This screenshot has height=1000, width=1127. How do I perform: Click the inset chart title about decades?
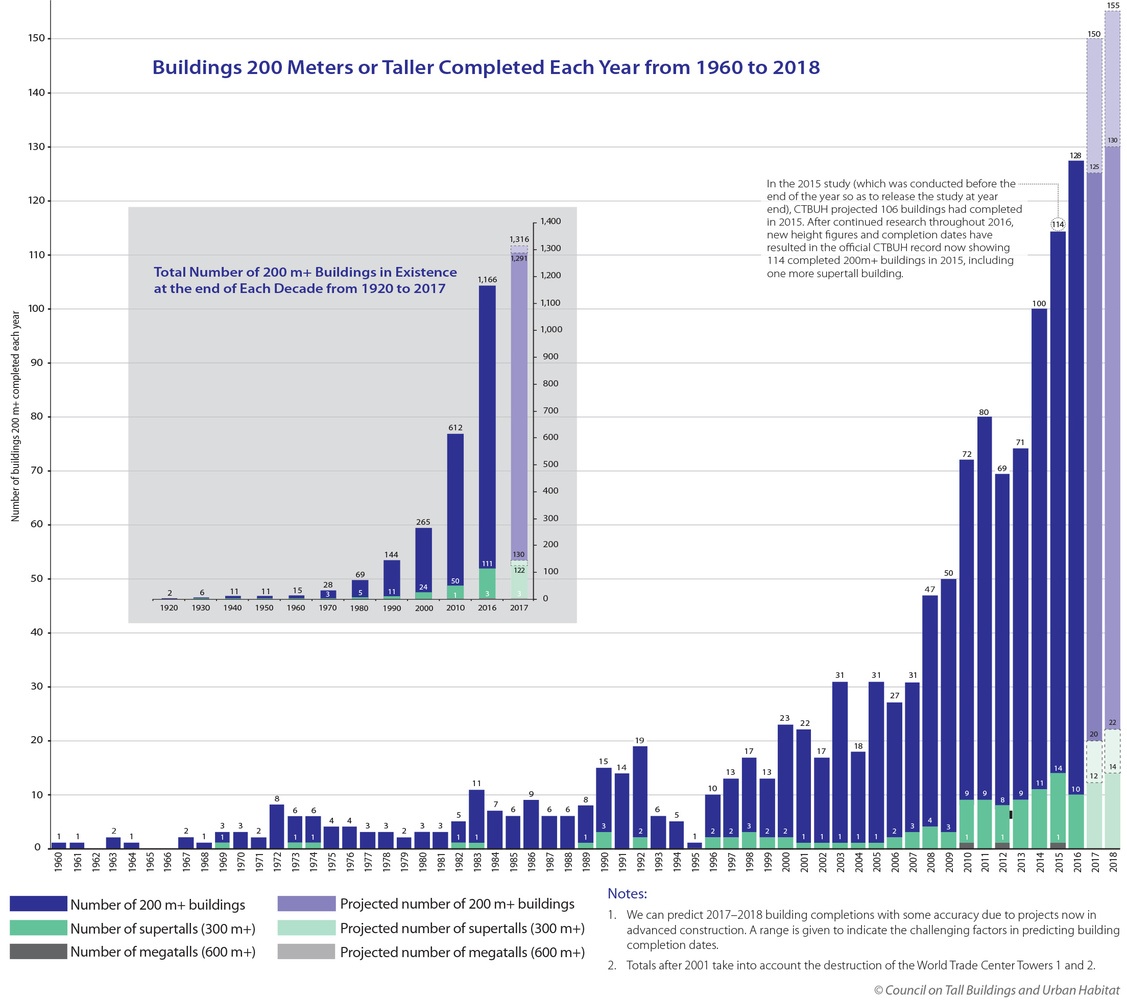(x=305, y=280)
